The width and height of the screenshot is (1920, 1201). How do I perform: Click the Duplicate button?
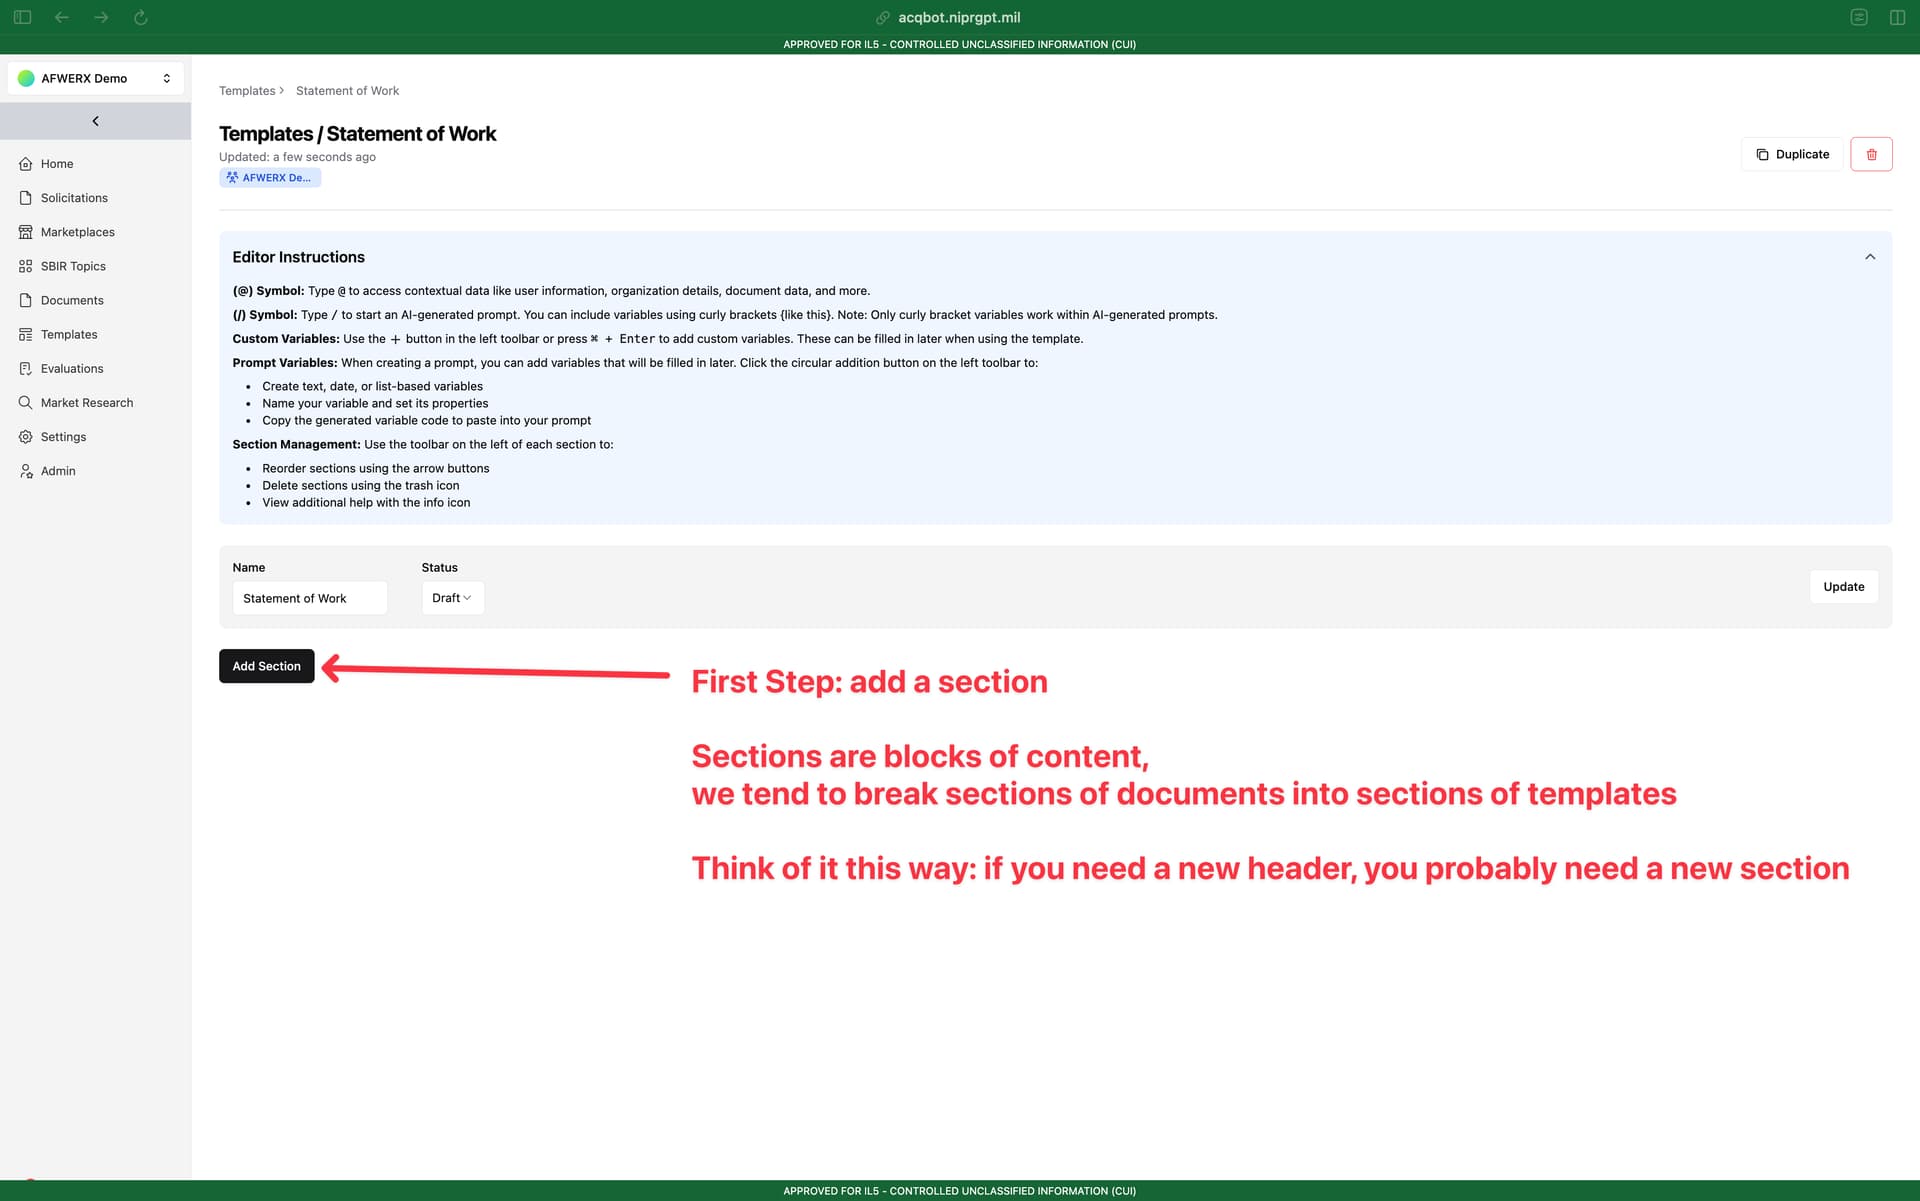coord(1791,154)
